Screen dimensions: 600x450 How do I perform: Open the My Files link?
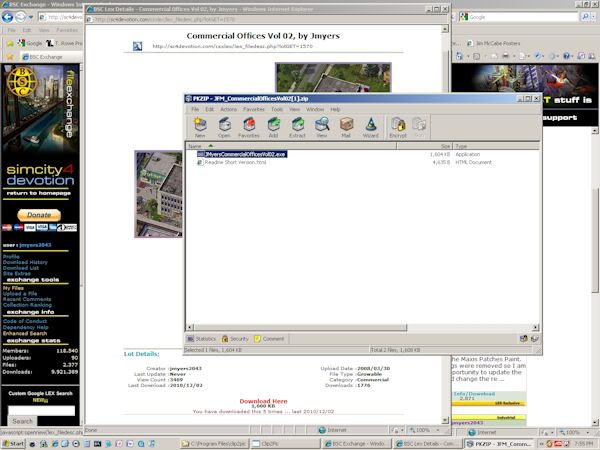click(x=13, y=288)
